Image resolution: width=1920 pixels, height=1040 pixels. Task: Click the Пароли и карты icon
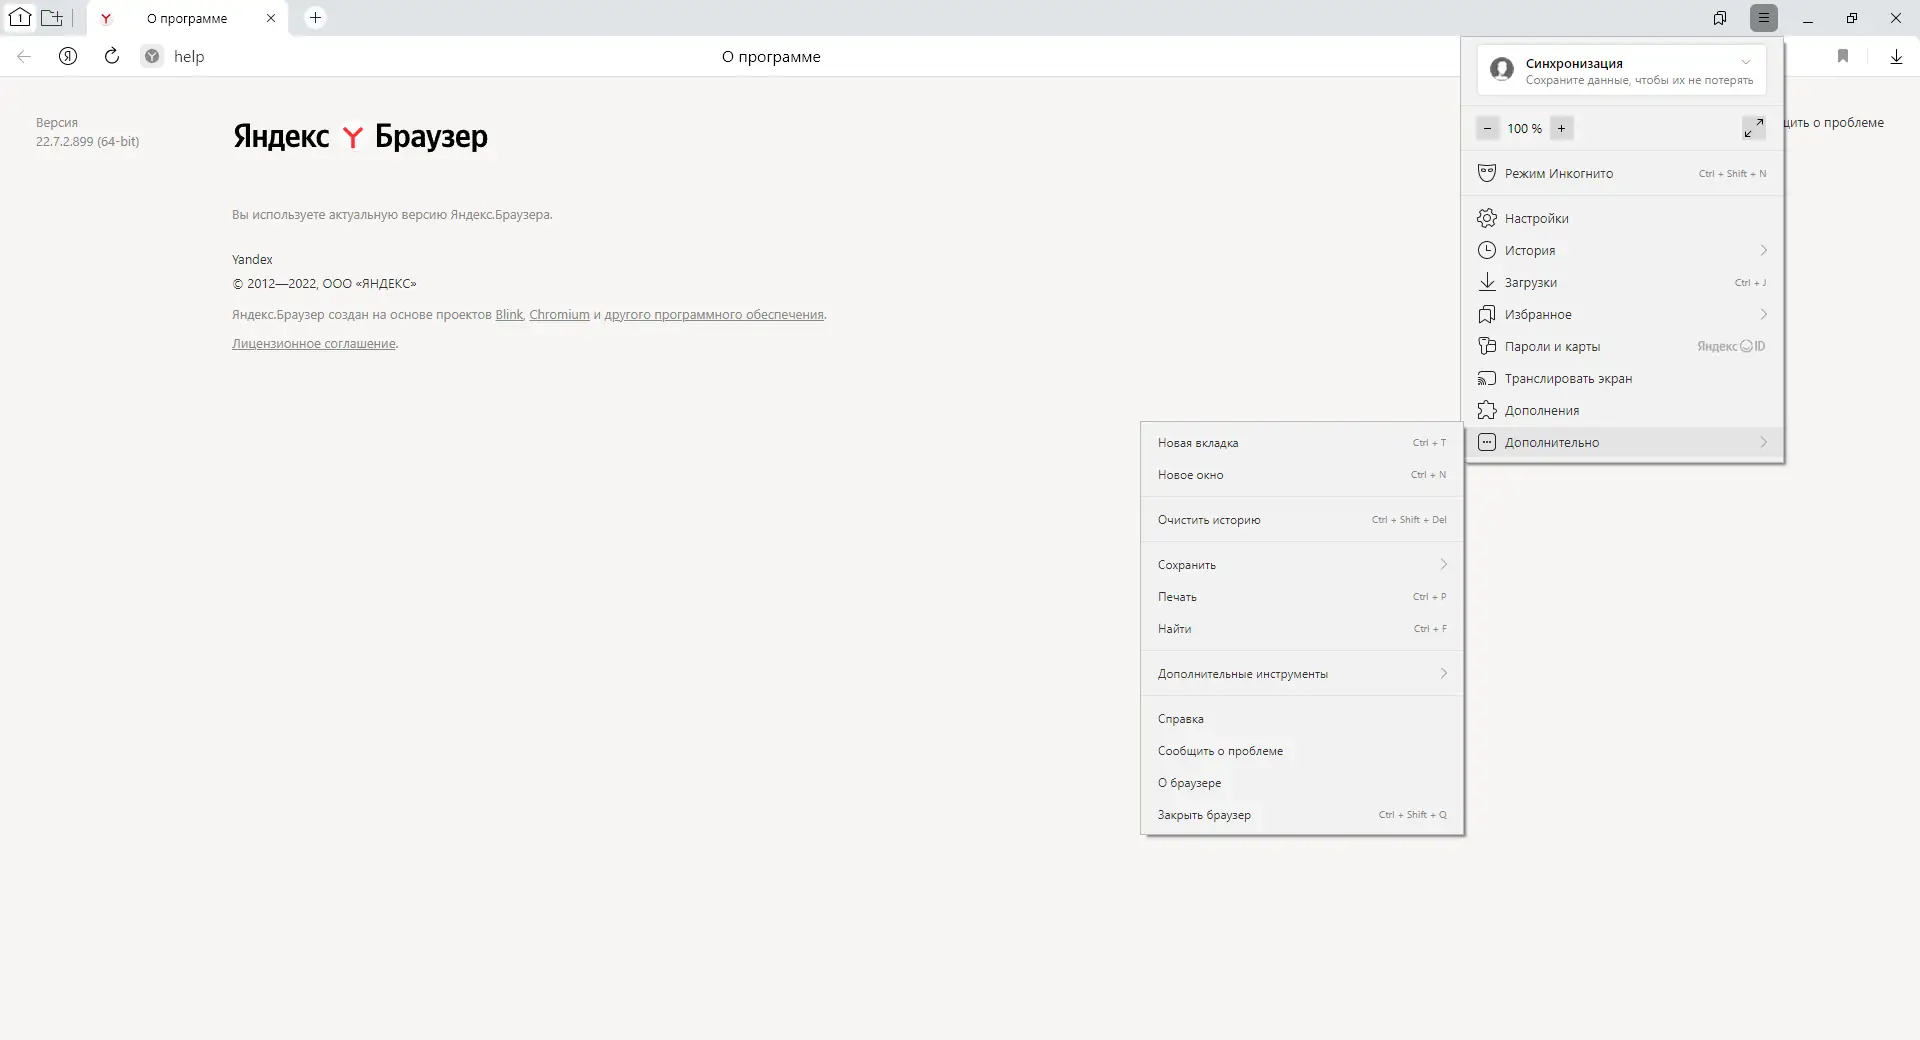pyautogui.click(x=1487, y=346)
